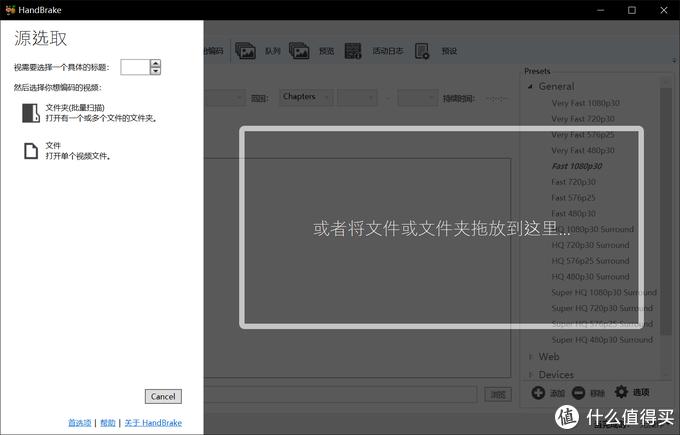Viewport: 680px width, 435px height.
Task: Click the destination path field in main window
Action: [340, 395]
